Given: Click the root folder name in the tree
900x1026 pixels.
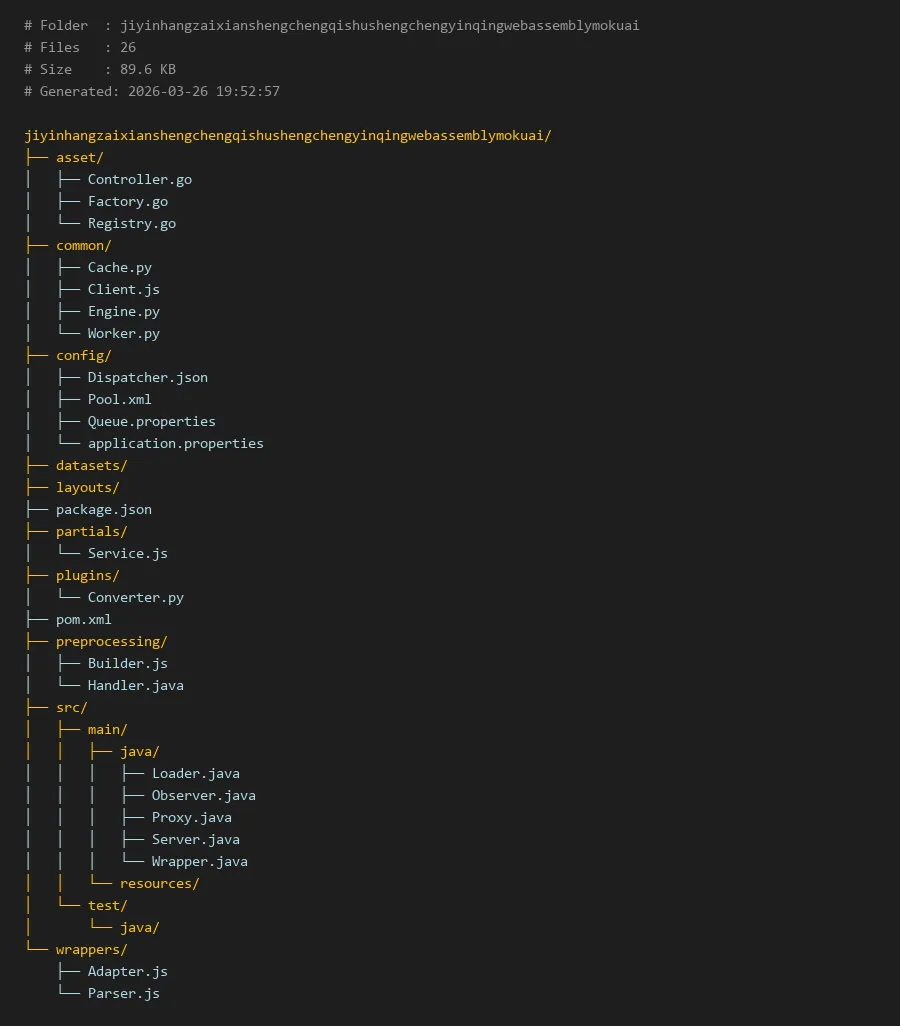Looking at the screenshot, I should click(x=287, y=135).
